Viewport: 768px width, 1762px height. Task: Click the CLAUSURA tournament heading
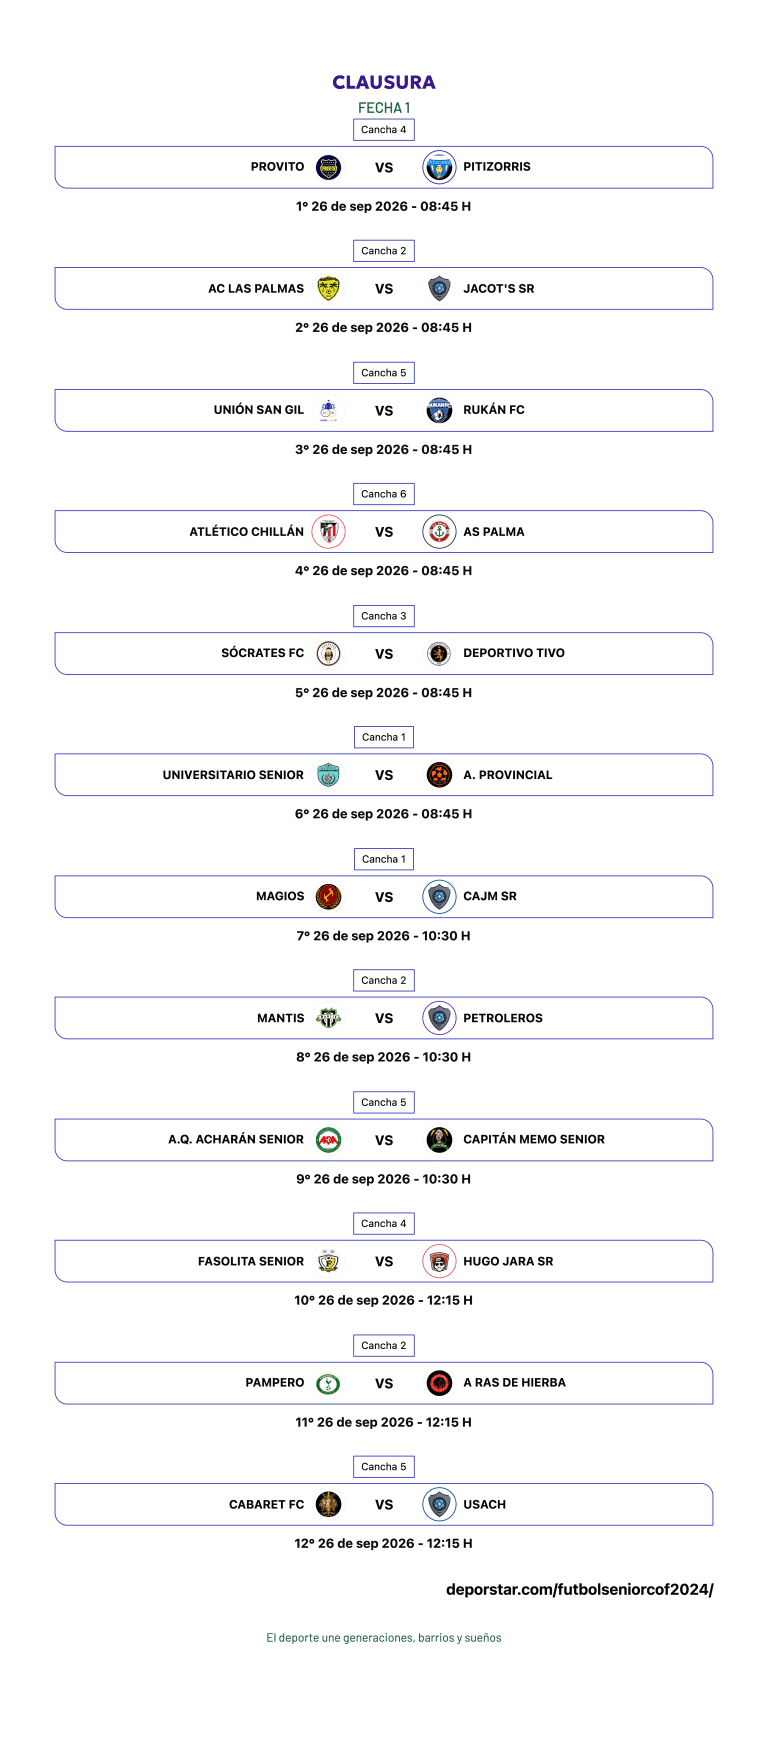pos(384,82)
